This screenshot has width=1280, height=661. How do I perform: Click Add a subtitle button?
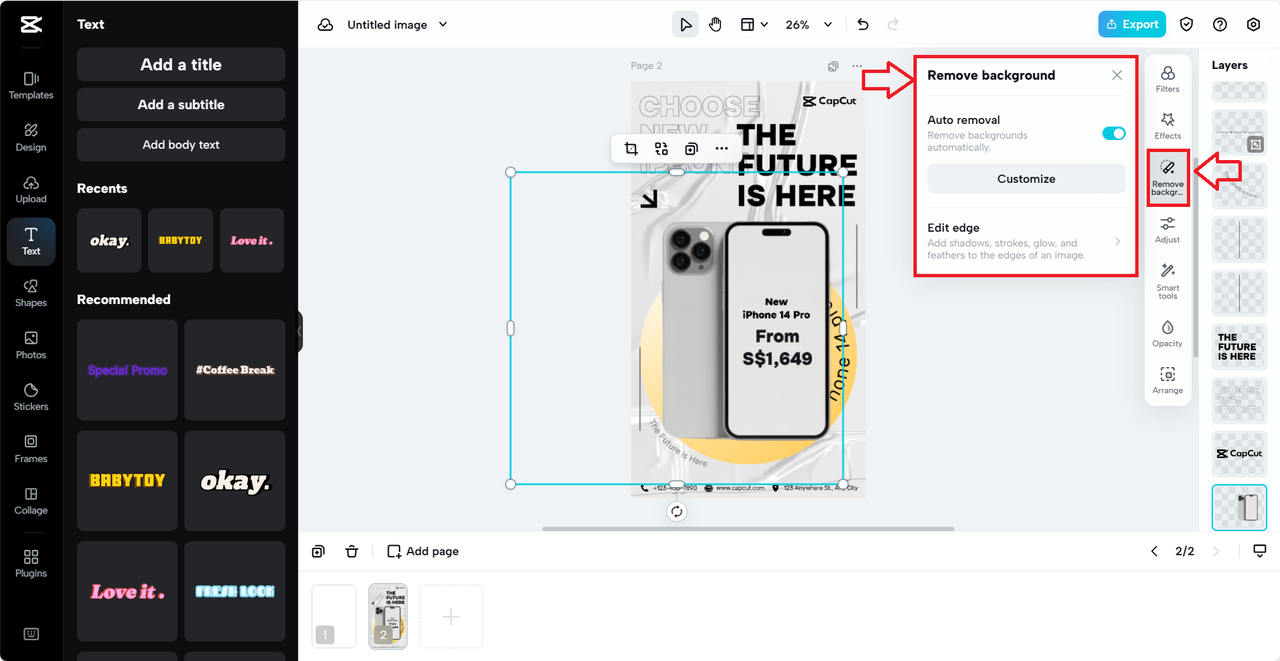tap(181, 104)
